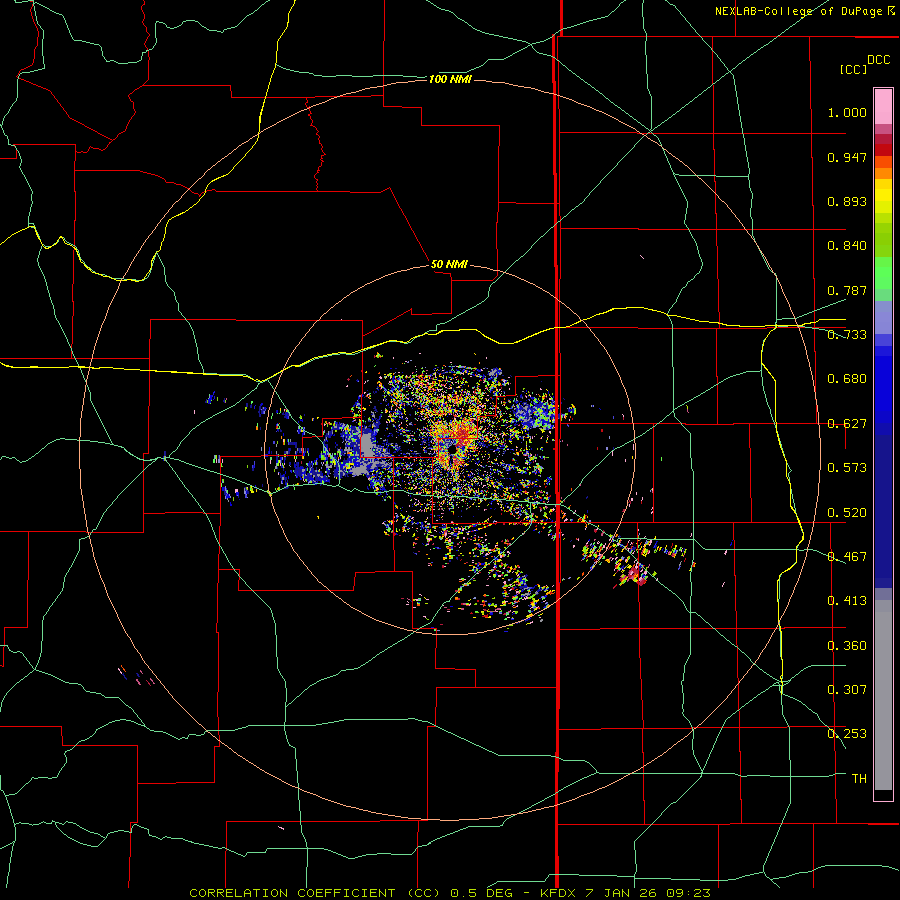Click the 0.787 scale value
This screenshot has width=900, height=900.
pyautogui.click(x=847, y=290)
